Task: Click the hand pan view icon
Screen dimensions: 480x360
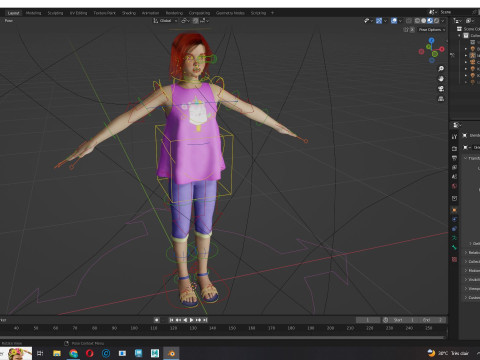Action: click(441, 79)
